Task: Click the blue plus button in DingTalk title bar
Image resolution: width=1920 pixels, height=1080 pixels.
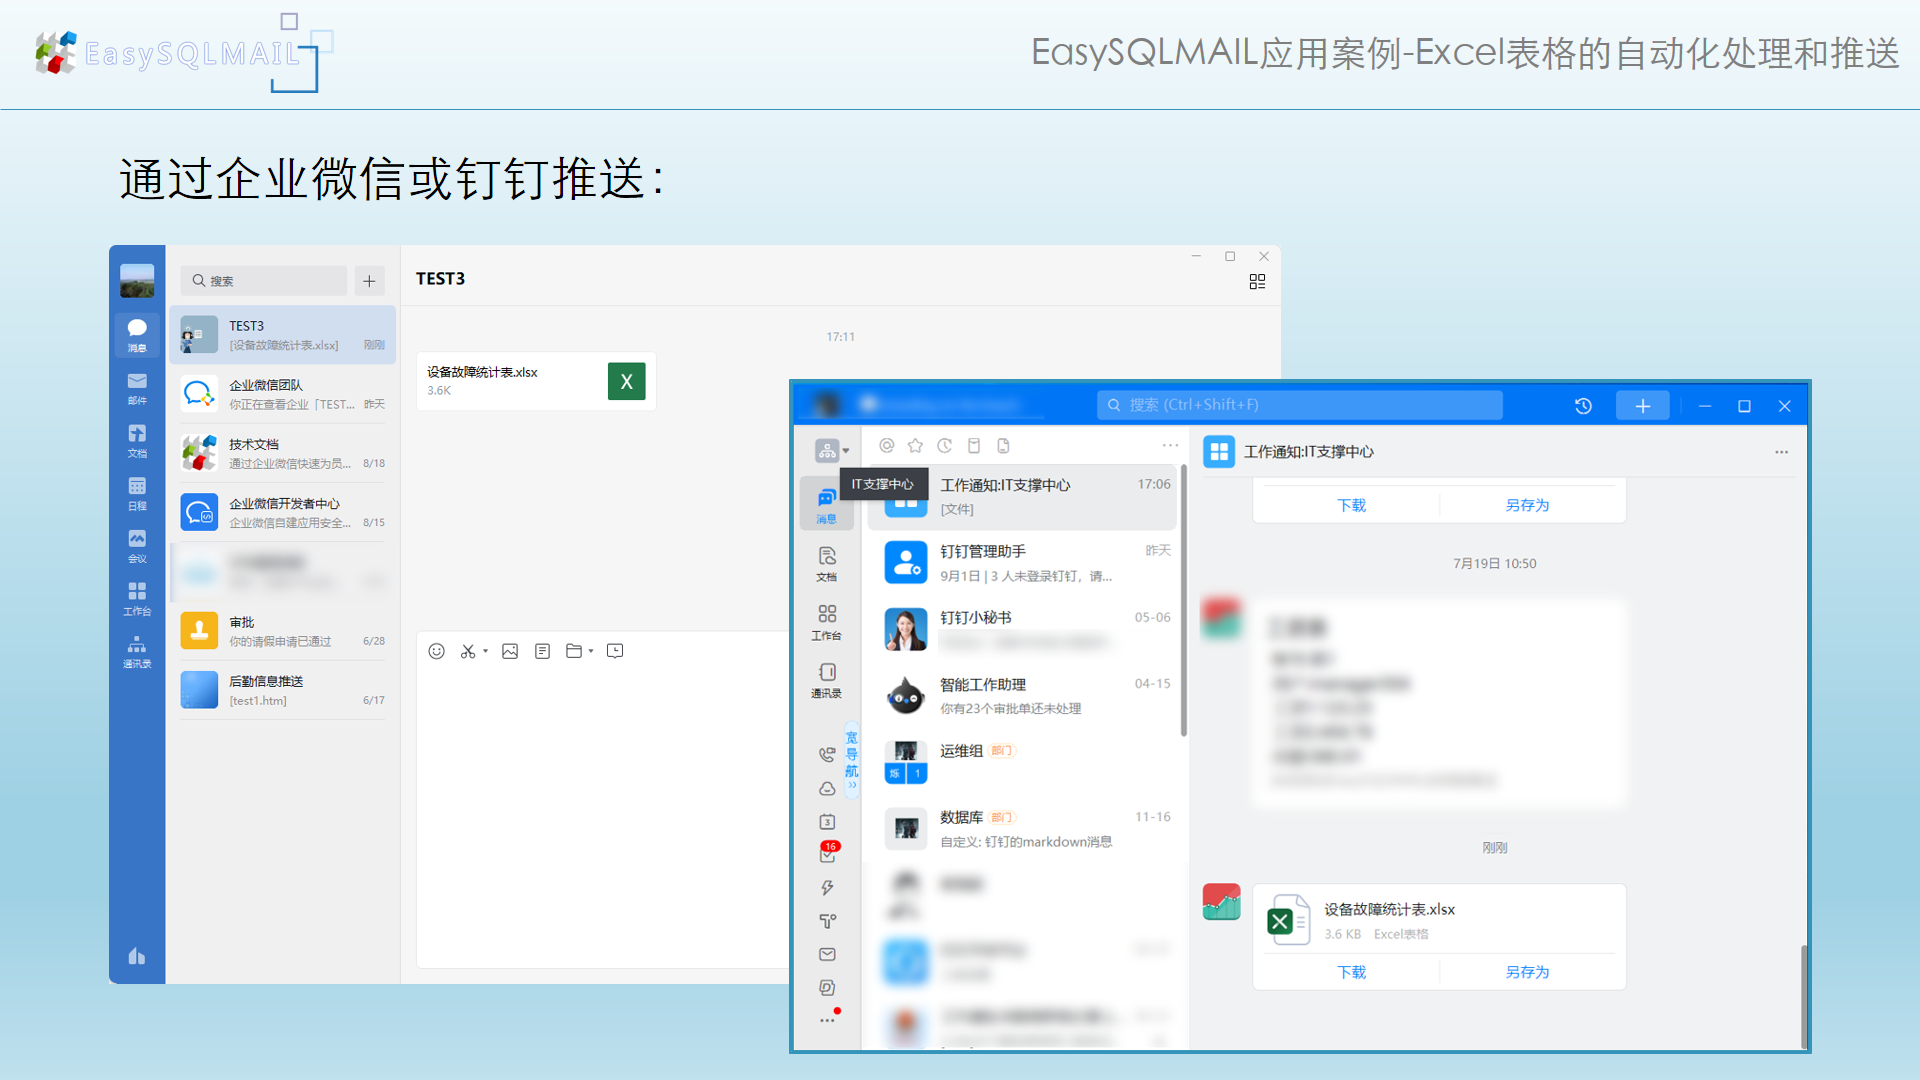Action: 1642,406
